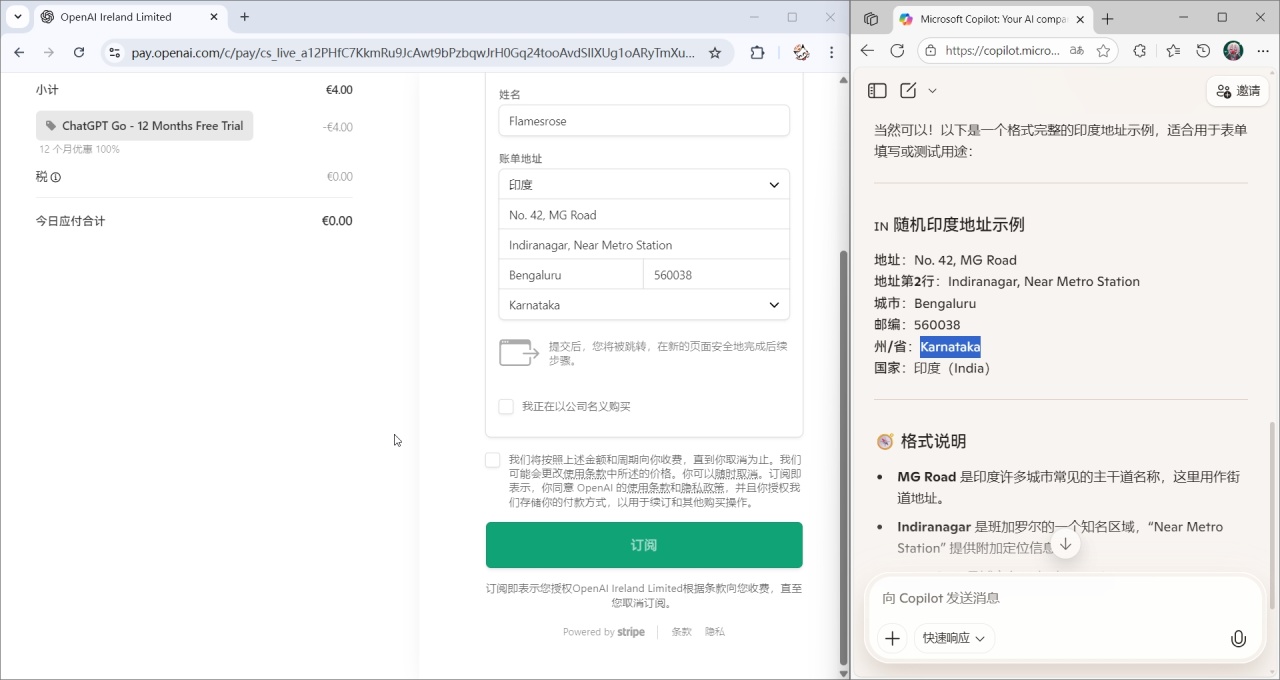Screen dimensions: 1280x680
Task: Open Stripe 条款 link
Action: tap(681, 632)
